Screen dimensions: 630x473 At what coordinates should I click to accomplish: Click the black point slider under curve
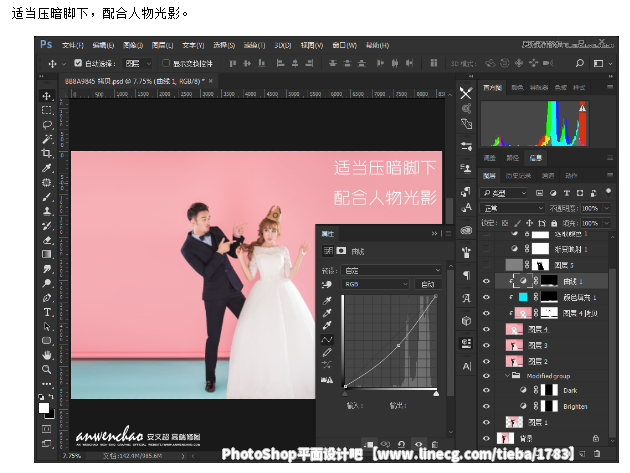(x=345, y=393)
